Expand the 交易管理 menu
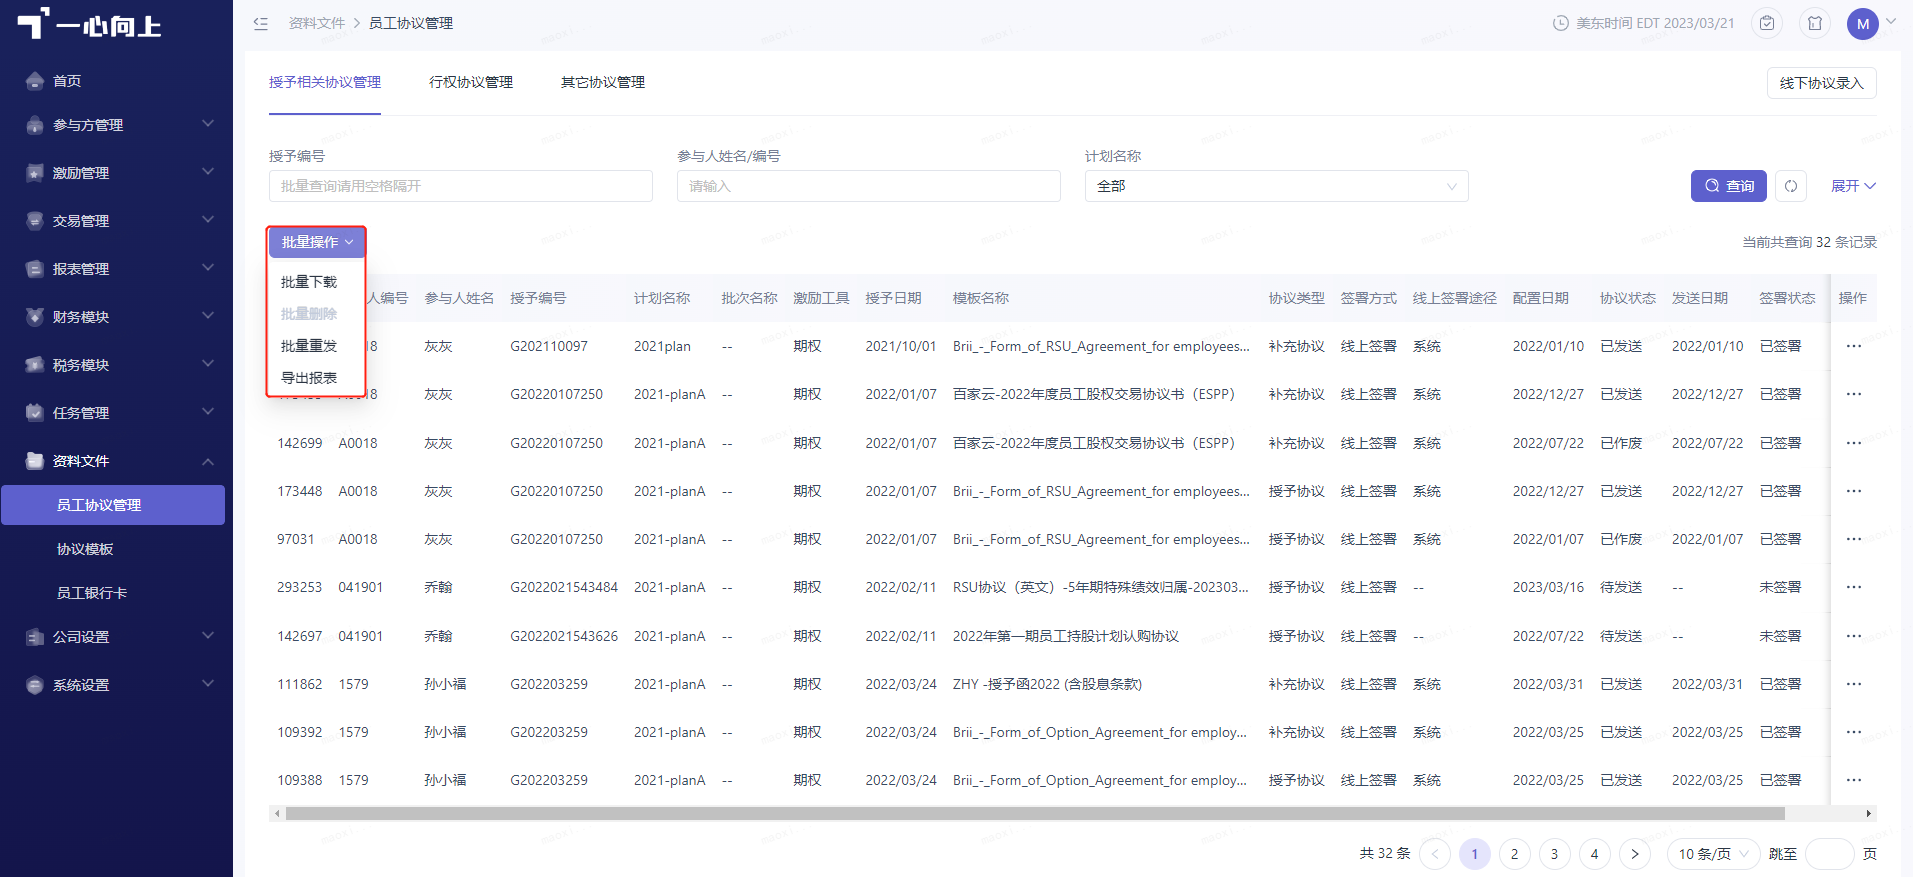The height and width of the screenshot is (877, 1913). [x=208, y=220]
